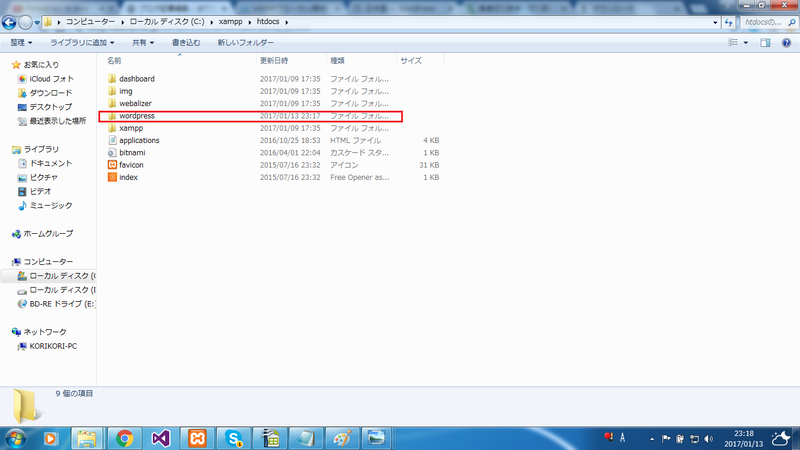This screenshot has height=450, width=800.
Task: Open the volume speaker tray icon
Action: 709,439
